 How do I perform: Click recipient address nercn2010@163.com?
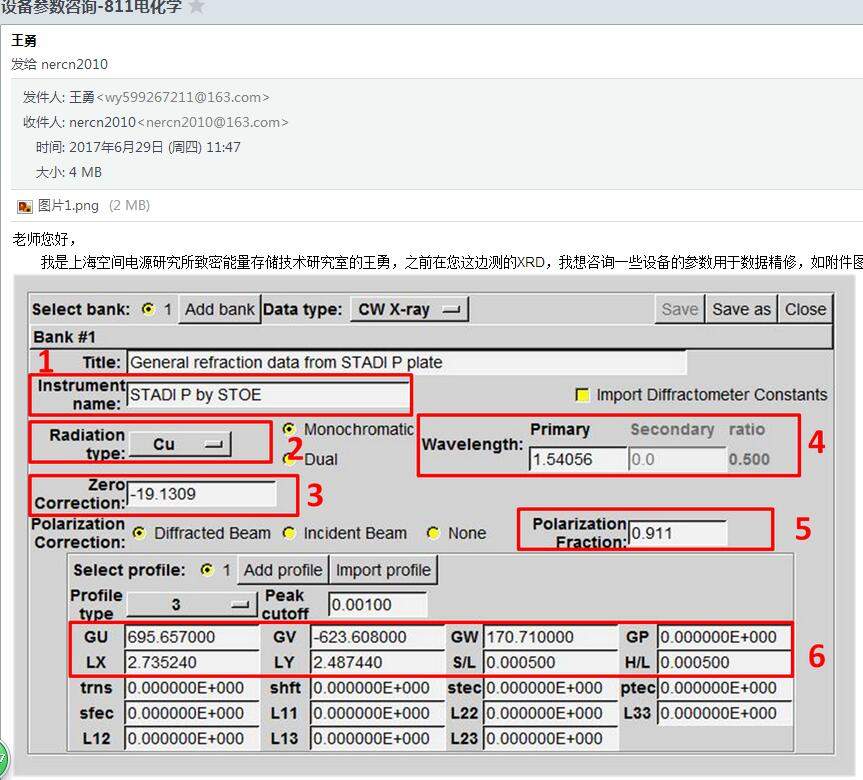point(213,122)
